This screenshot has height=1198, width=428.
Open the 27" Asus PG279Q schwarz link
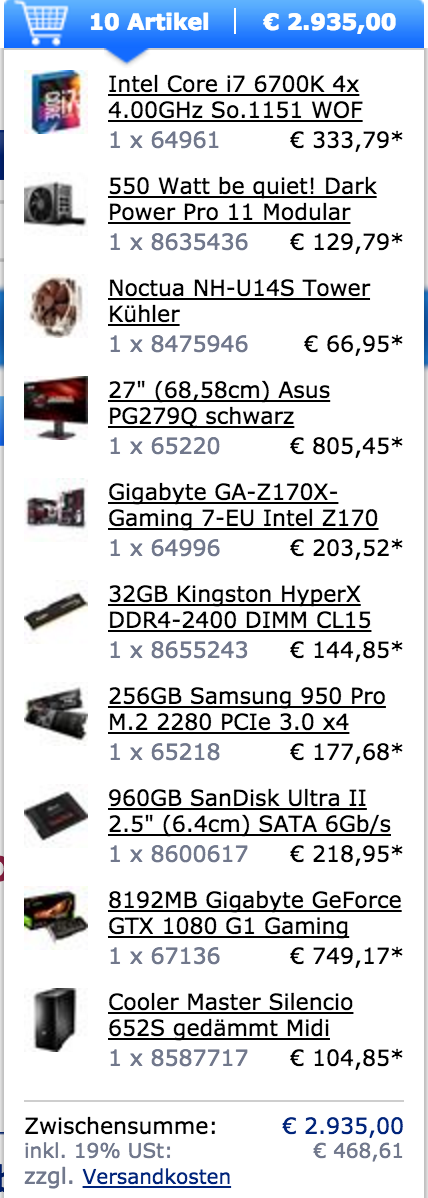[219, 403]
